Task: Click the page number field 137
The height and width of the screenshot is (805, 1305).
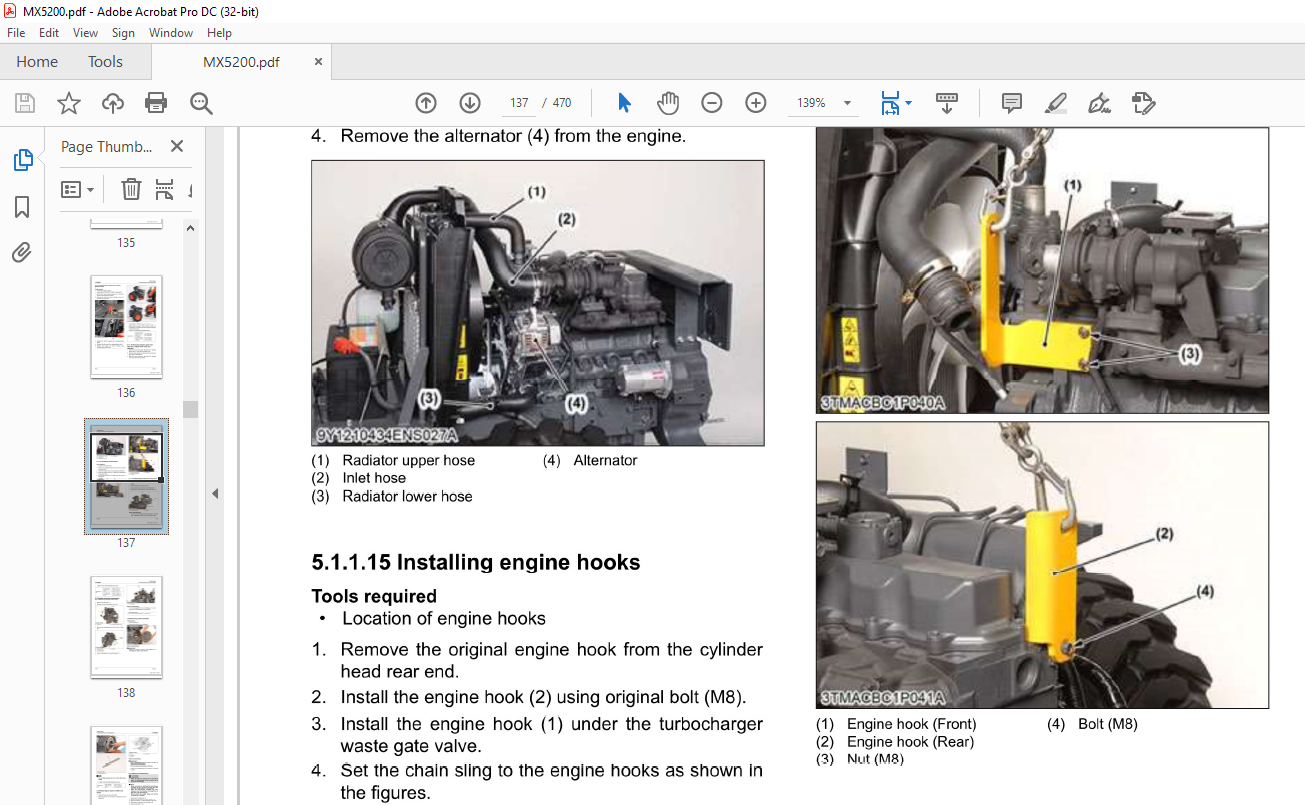Action: point(519,103)
